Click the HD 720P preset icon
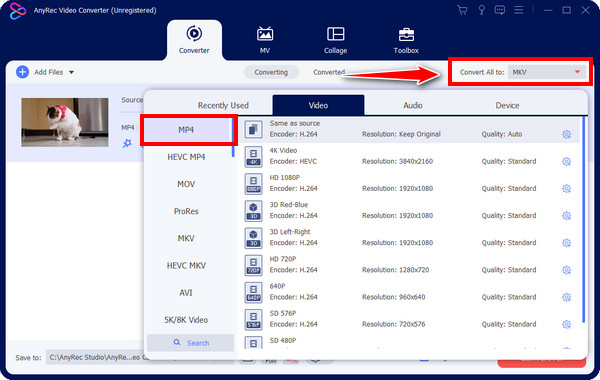Viewport: 600px width, 380px height. [x=253, y=265]
